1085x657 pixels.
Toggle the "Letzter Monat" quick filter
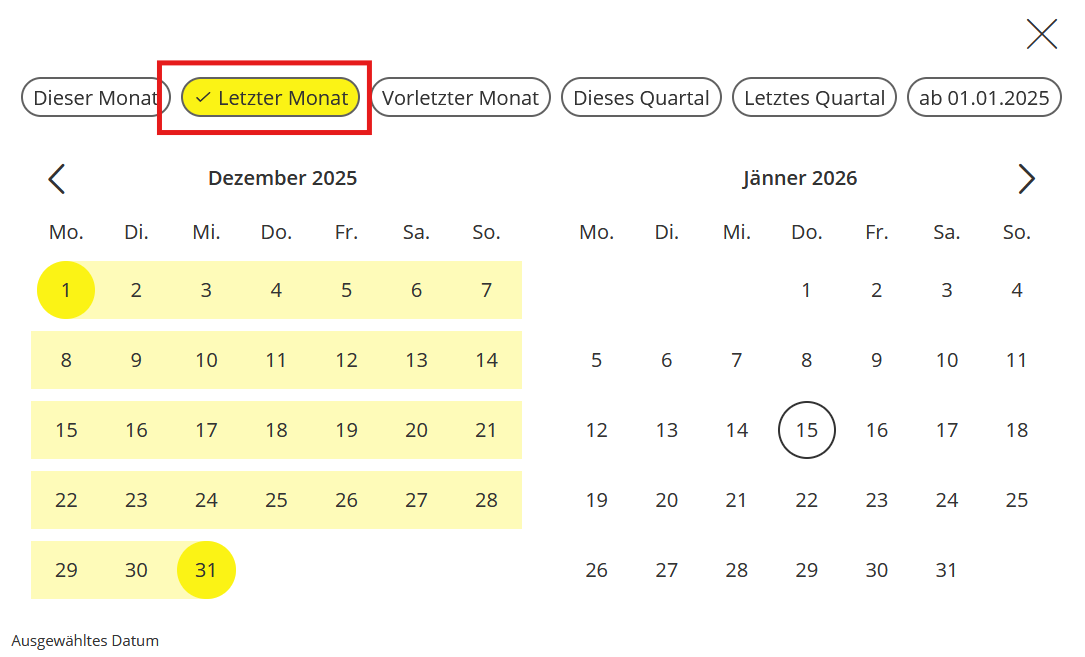pos(271,98)
